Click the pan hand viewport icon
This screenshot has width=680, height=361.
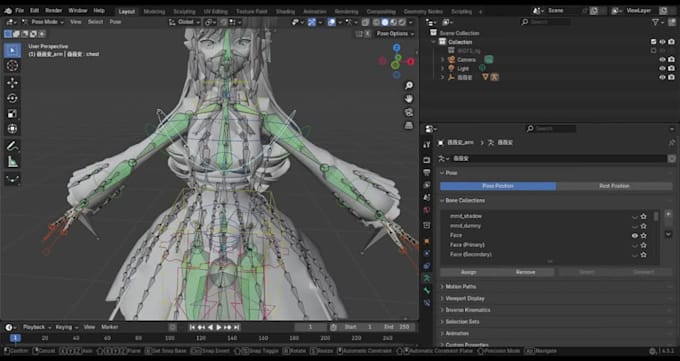(409, 98)
